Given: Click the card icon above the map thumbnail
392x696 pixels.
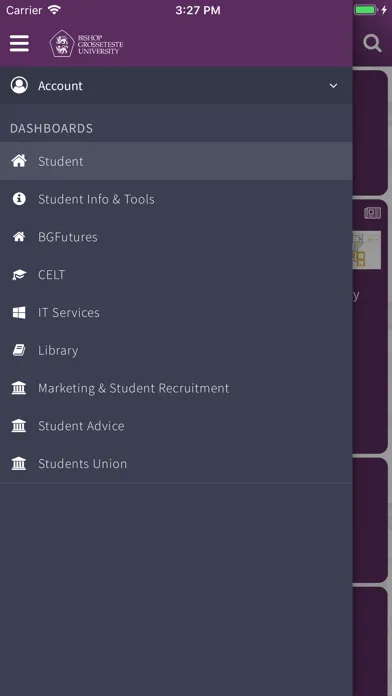Looking at the screenshot, I should 372,213.
